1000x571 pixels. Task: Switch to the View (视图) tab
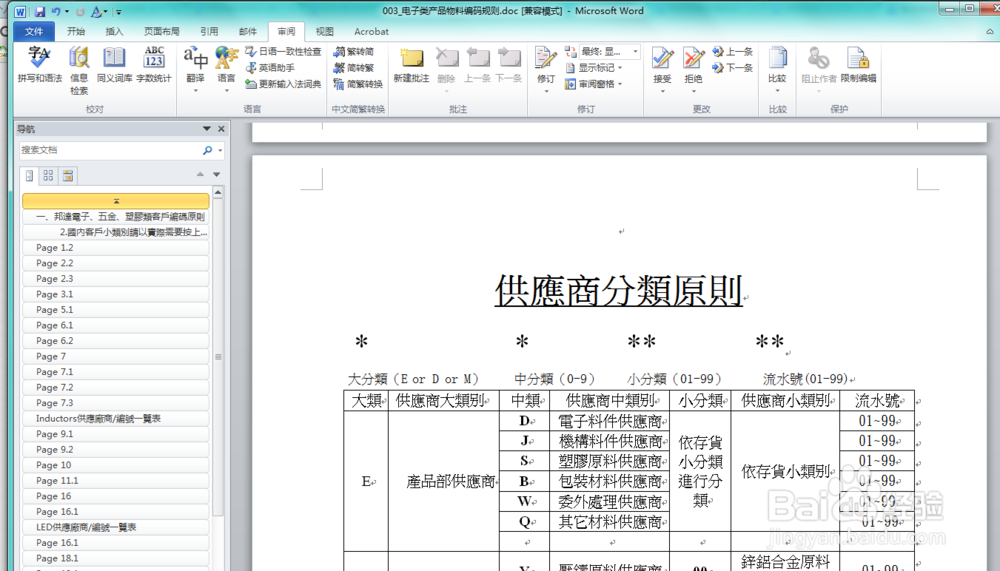pos(325,31)
